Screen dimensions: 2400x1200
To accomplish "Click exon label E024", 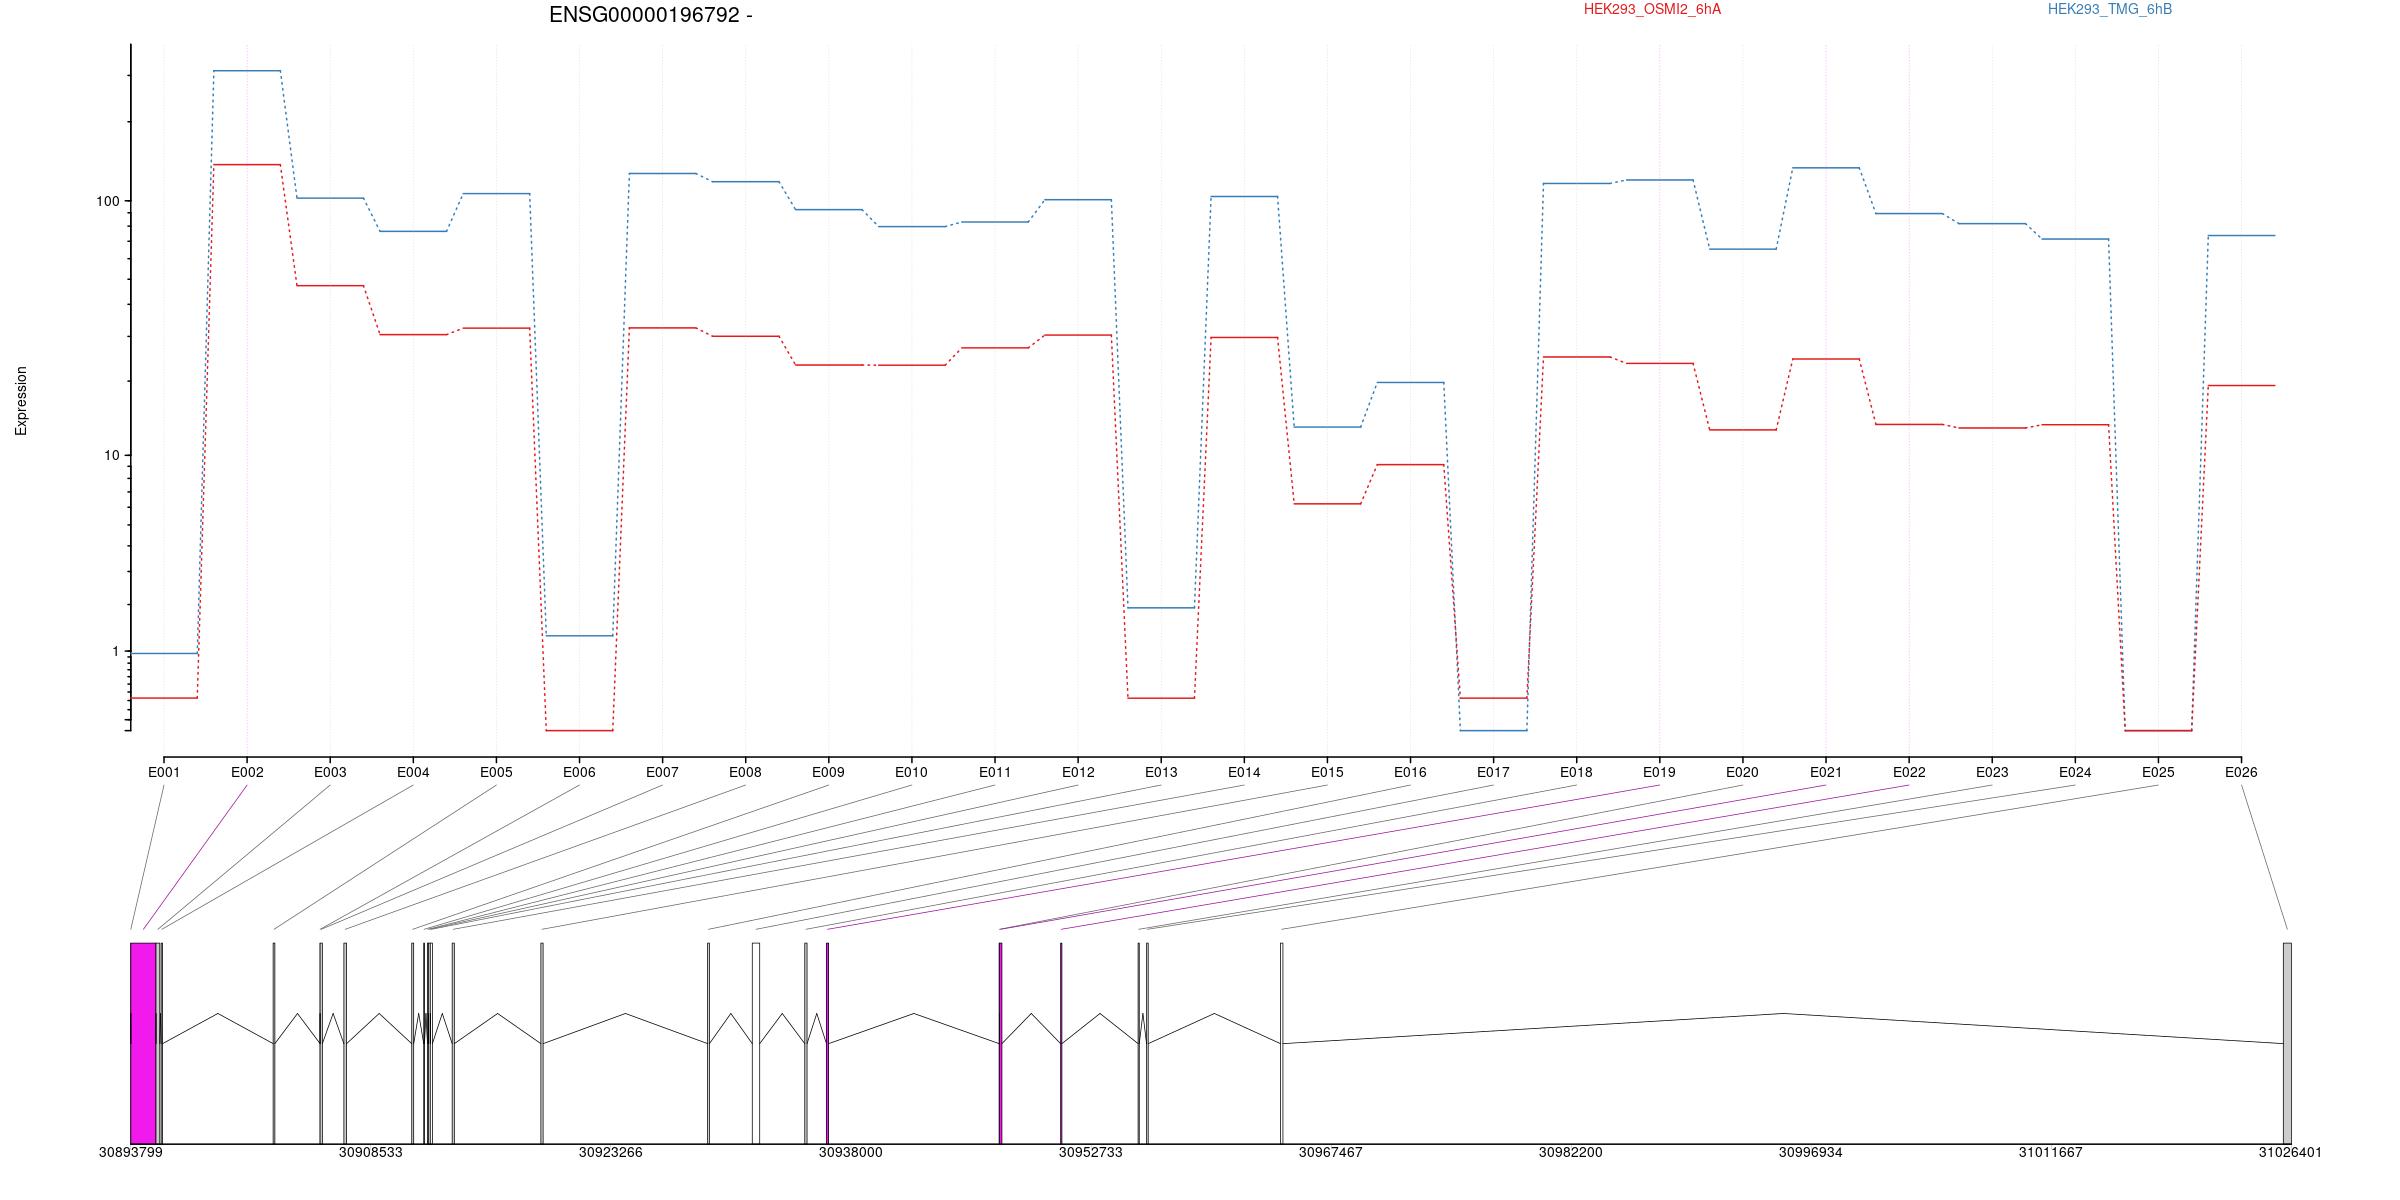I will [2075, 772].
